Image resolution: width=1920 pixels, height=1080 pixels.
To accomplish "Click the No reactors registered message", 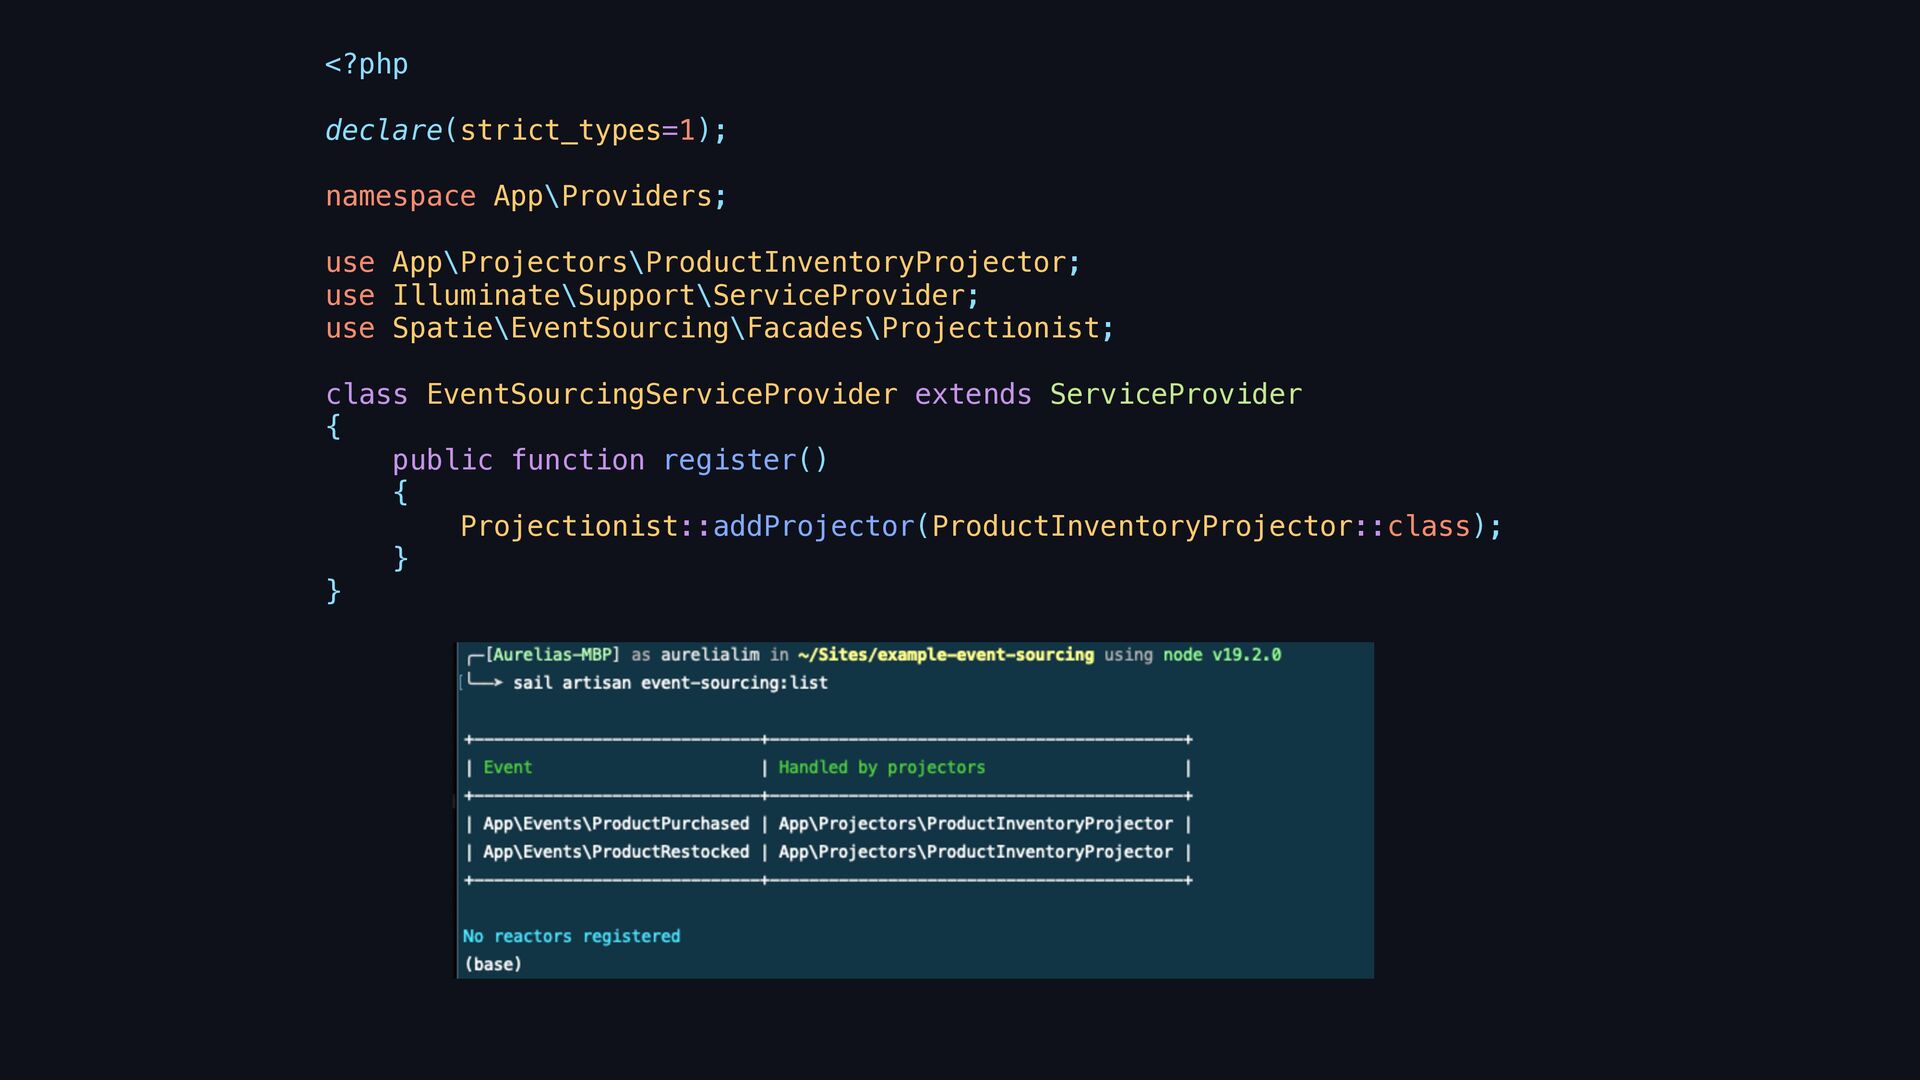I will [x=571, y=937].
